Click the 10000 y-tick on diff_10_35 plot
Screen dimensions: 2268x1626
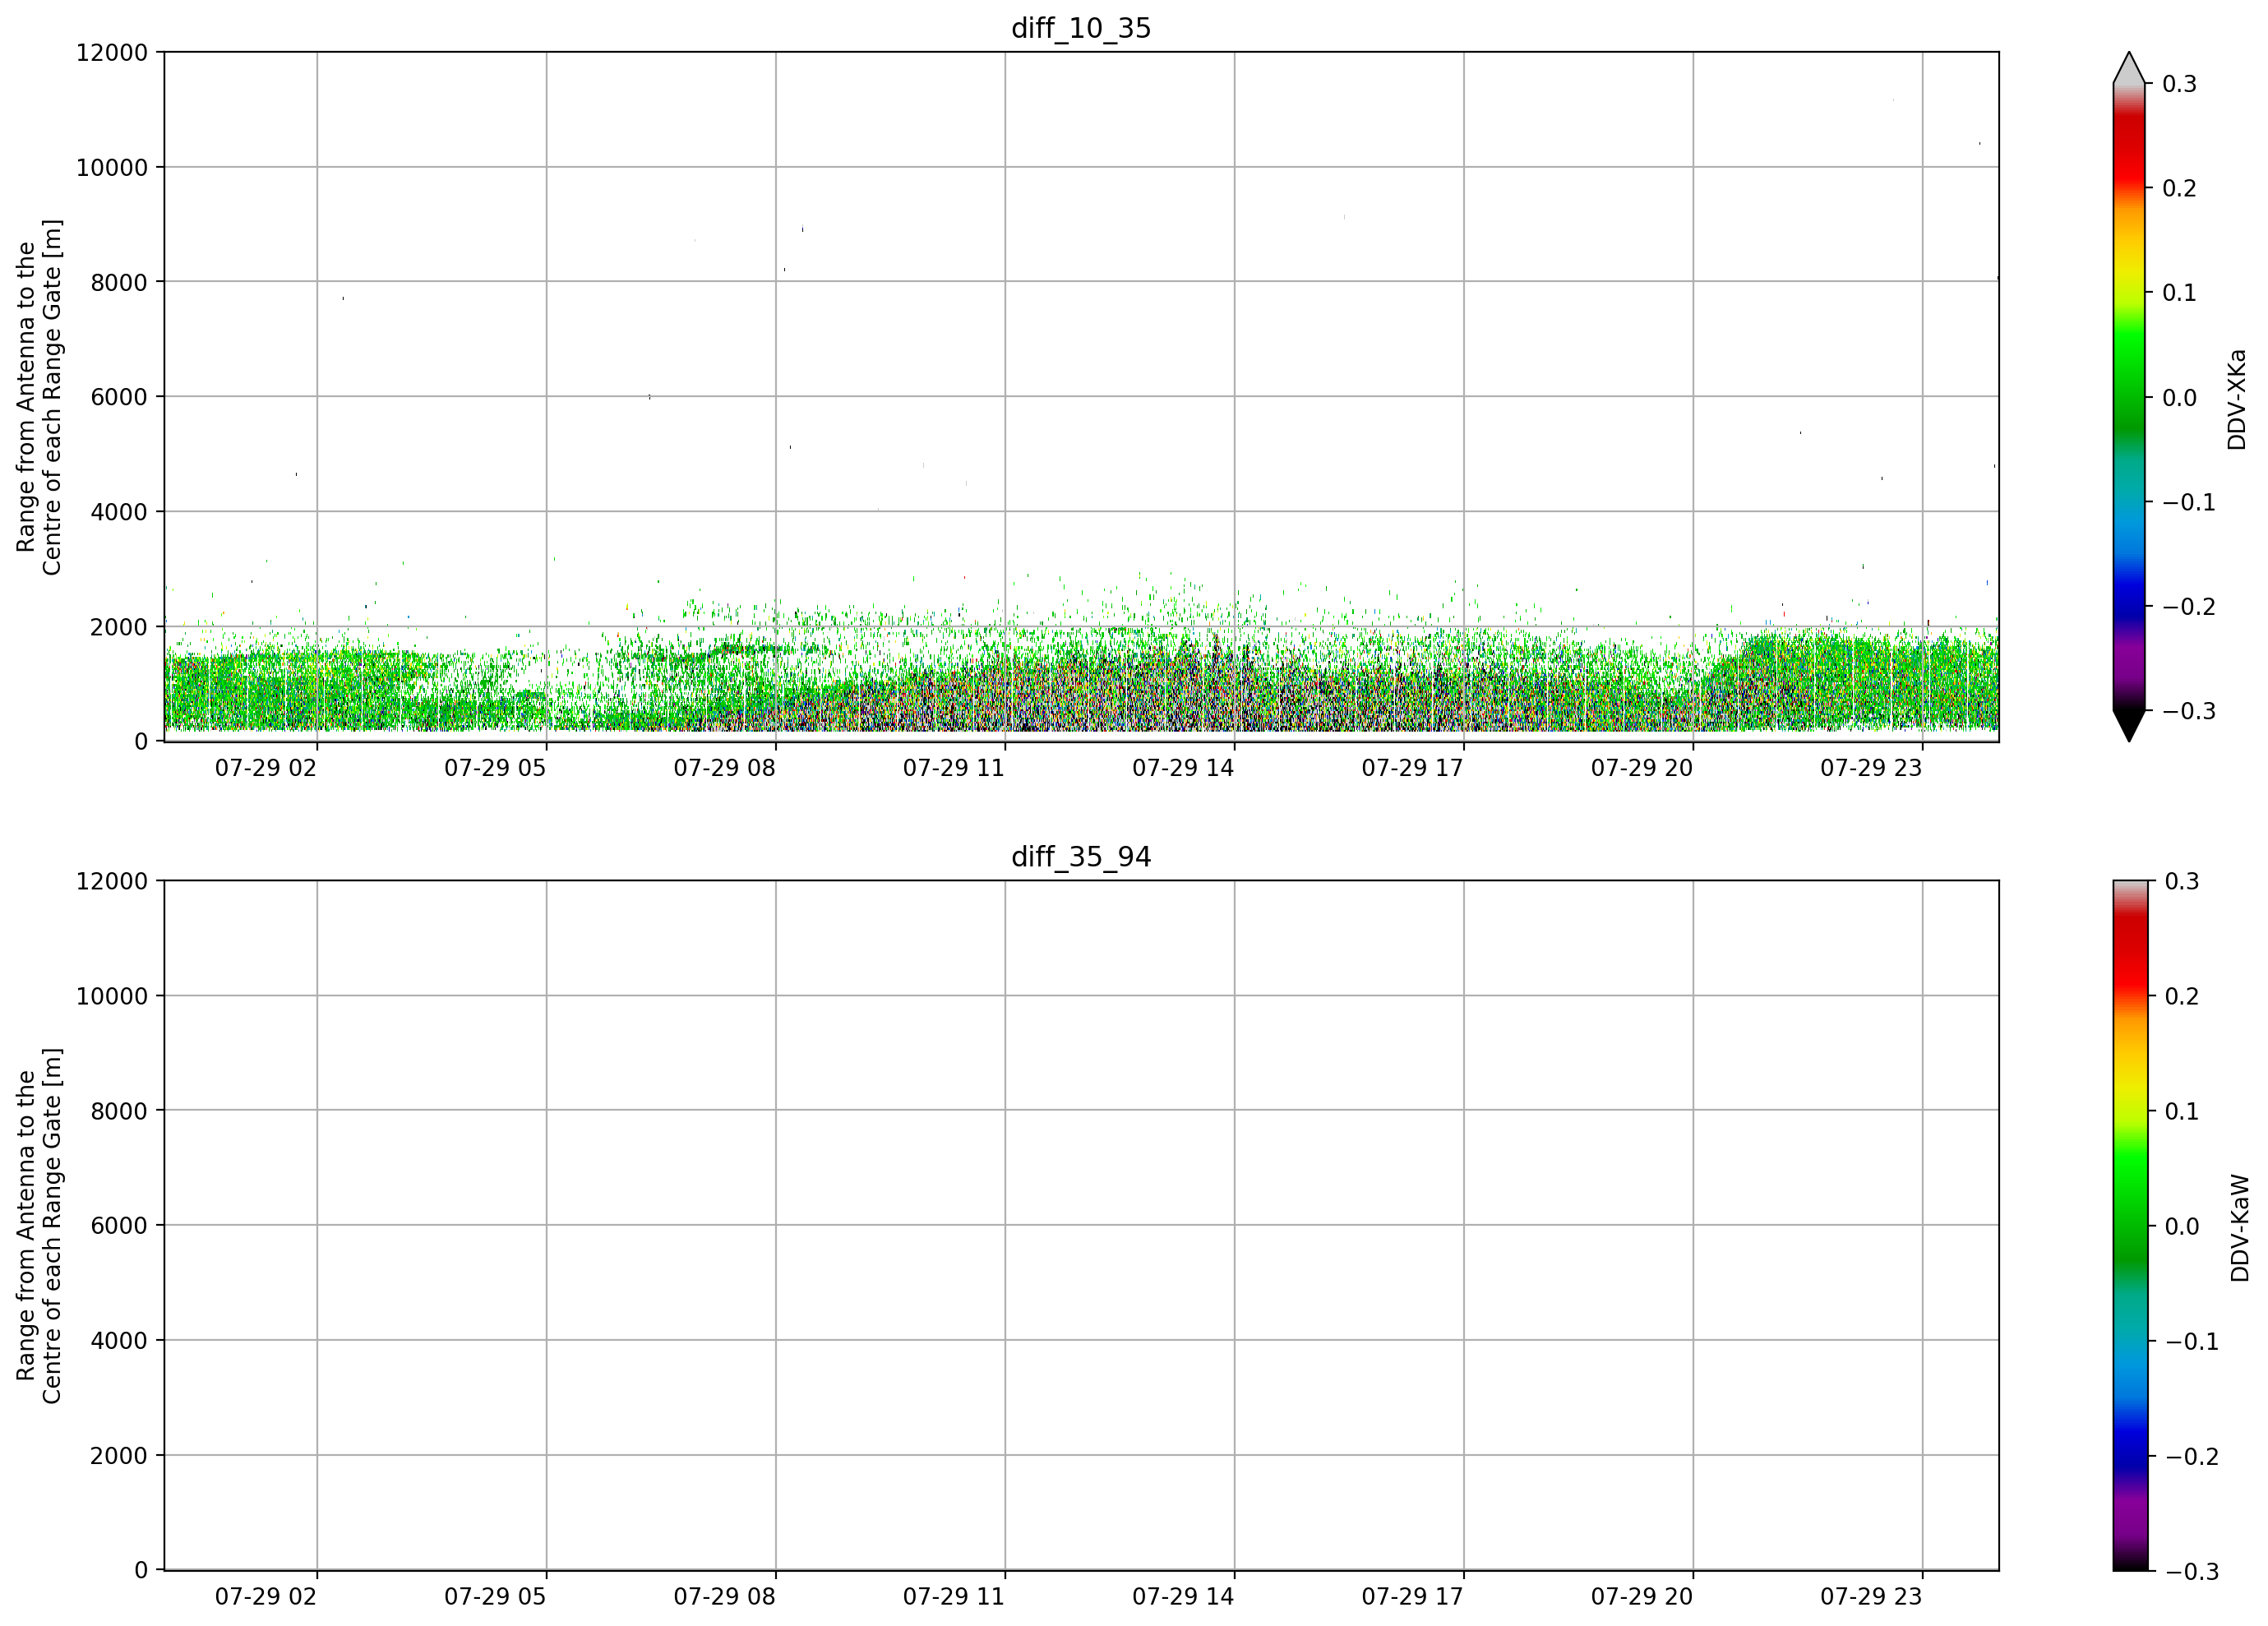click(112, 167)
